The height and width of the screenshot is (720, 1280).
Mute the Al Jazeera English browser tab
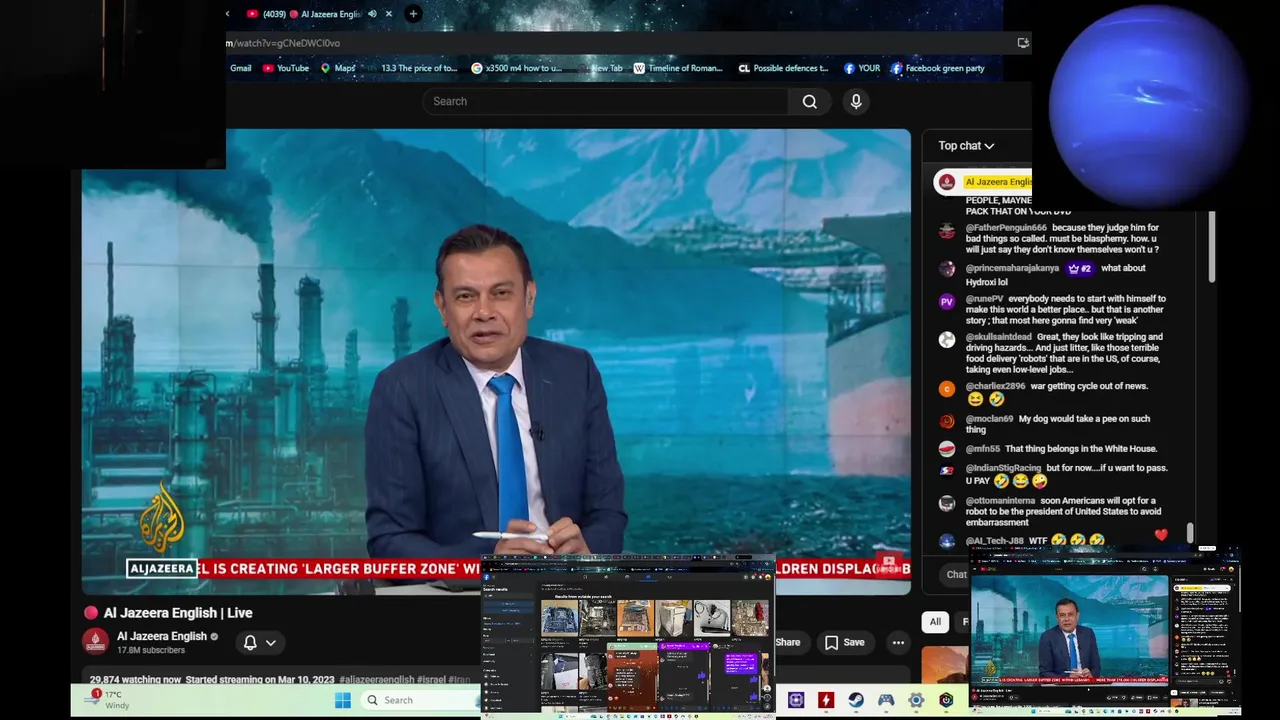(372, 14)
